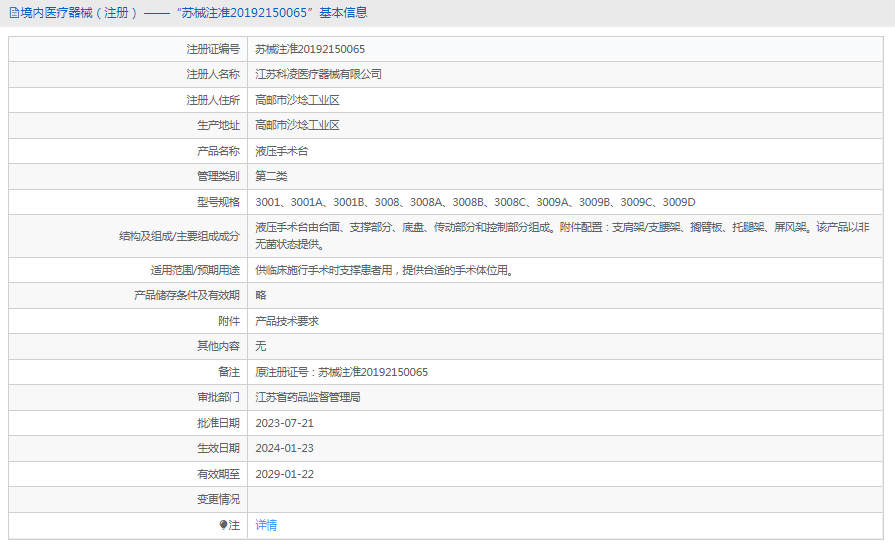Click the 备注 original registration number text
Image resolution: width=895 pixels, height=544 pixels.
click(x=341, y=372)
